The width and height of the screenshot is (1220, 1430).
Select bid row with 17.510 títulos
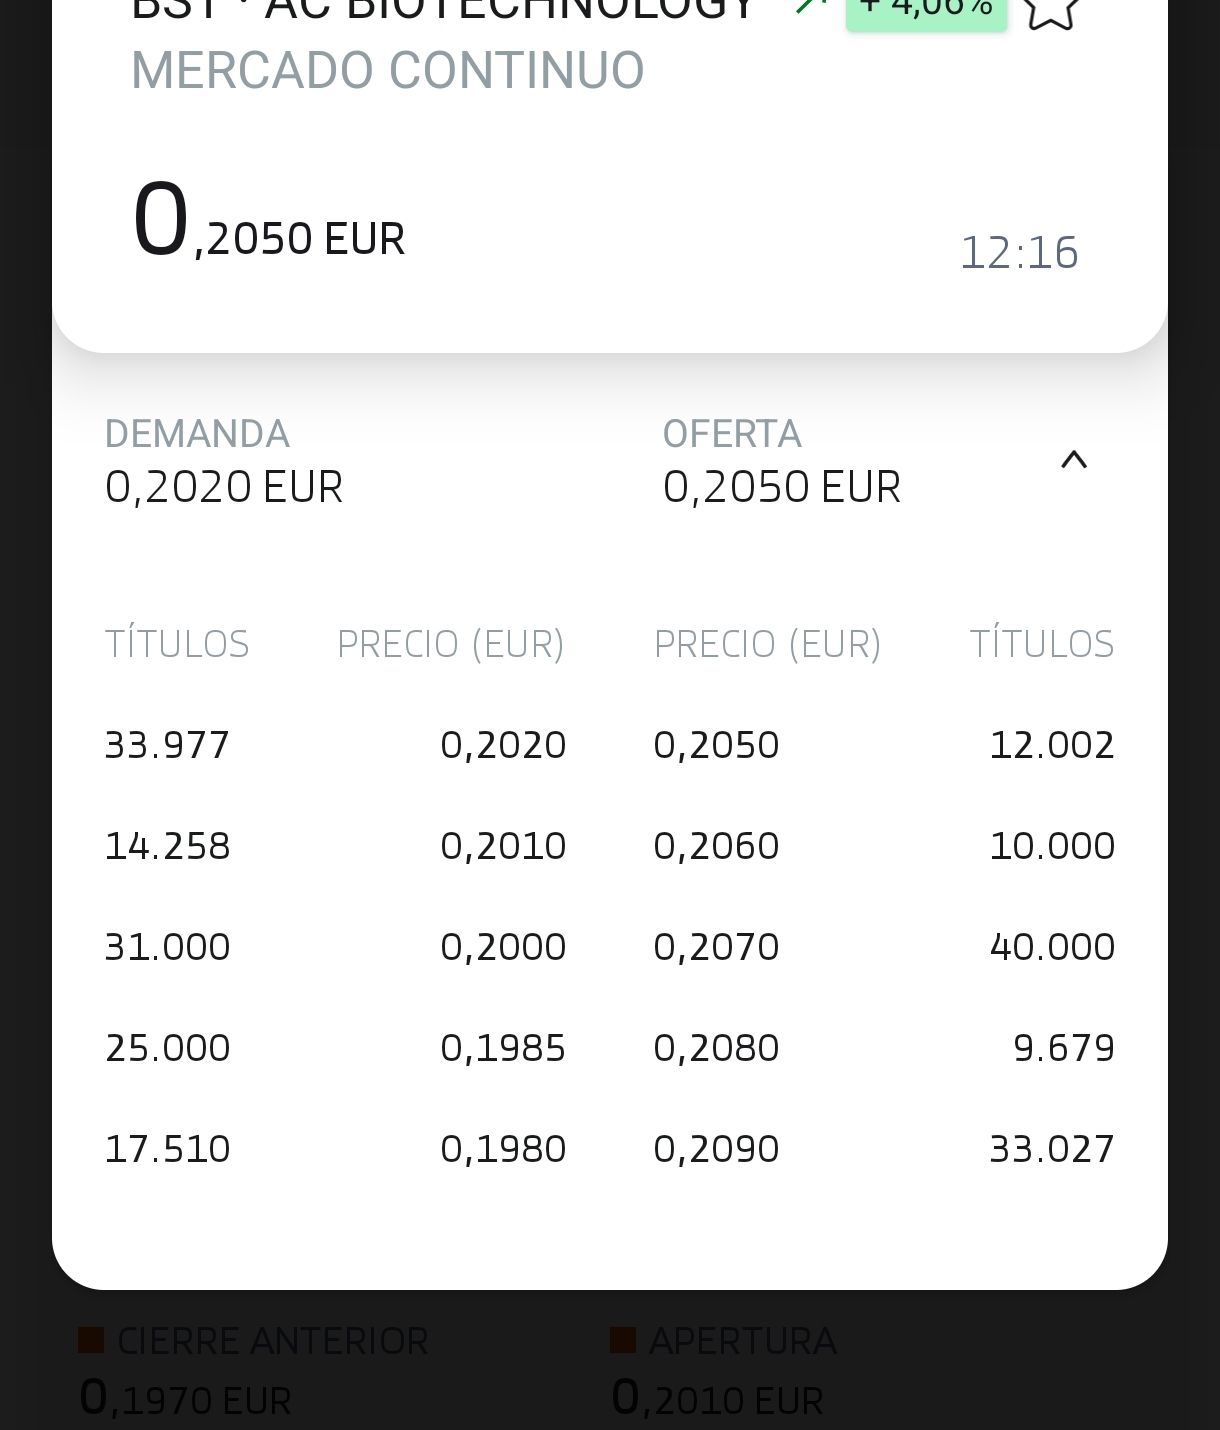coord(336,1149)
